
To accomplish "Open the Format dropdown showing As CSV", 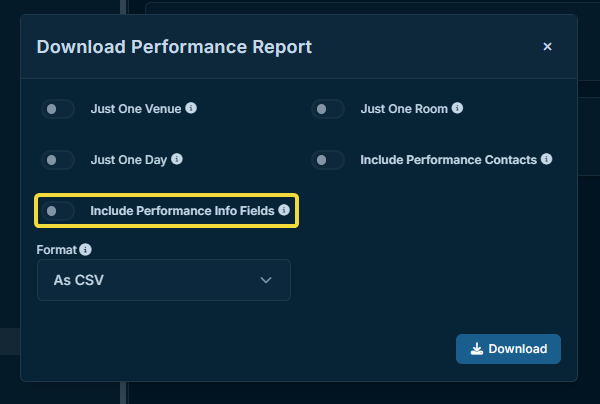I will (x=164, y=280).
